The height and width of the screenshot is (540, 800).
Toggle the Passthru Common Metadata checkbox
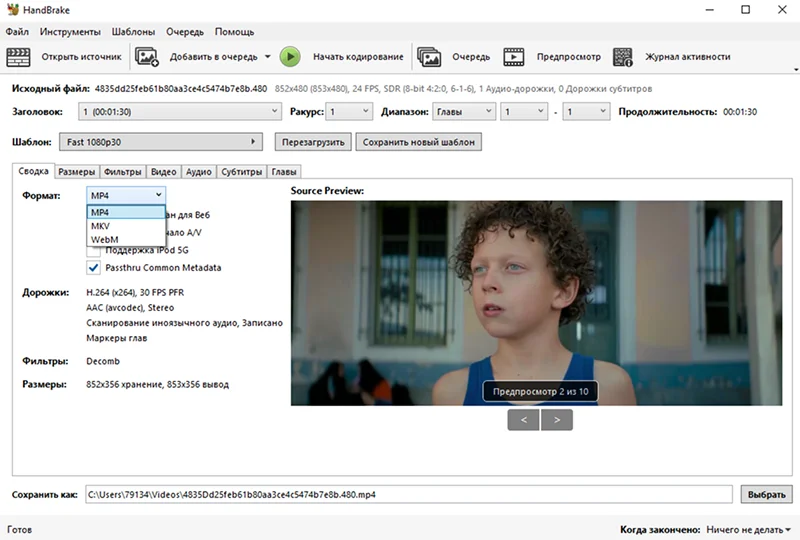93,268
